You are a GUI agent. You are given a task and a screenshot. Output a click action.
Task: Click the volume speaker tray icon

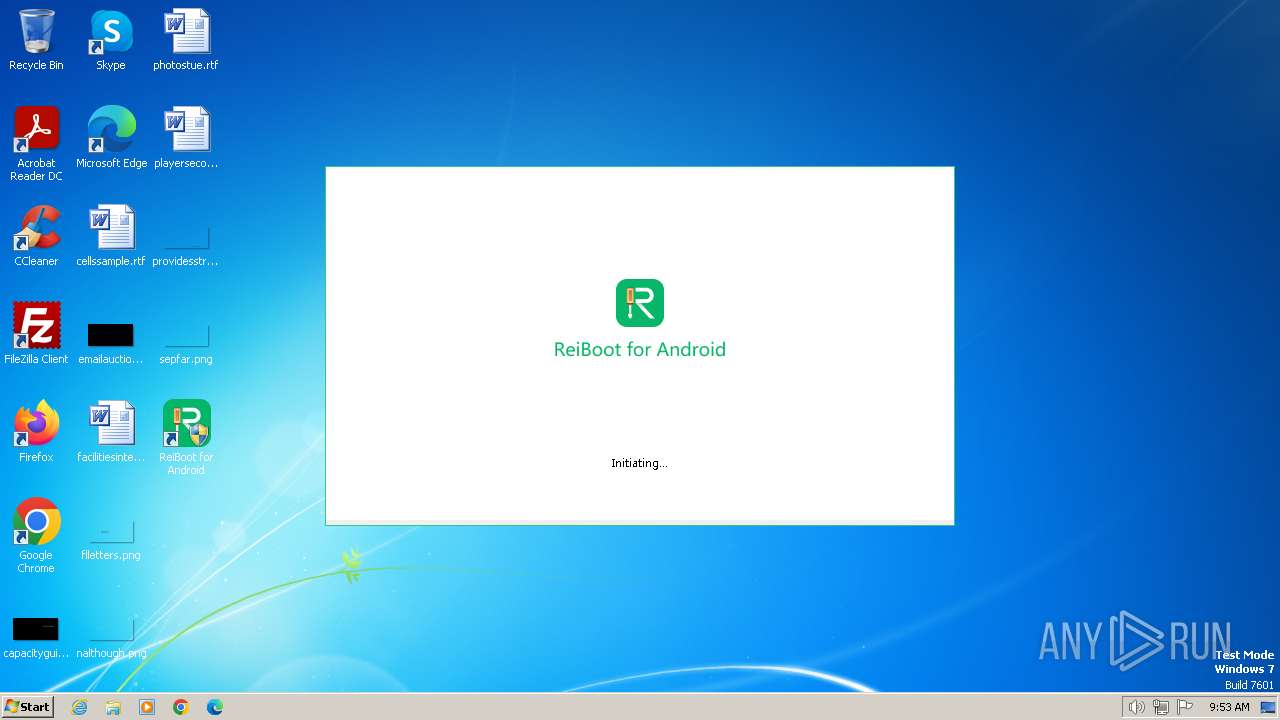tap(1136, 707)
